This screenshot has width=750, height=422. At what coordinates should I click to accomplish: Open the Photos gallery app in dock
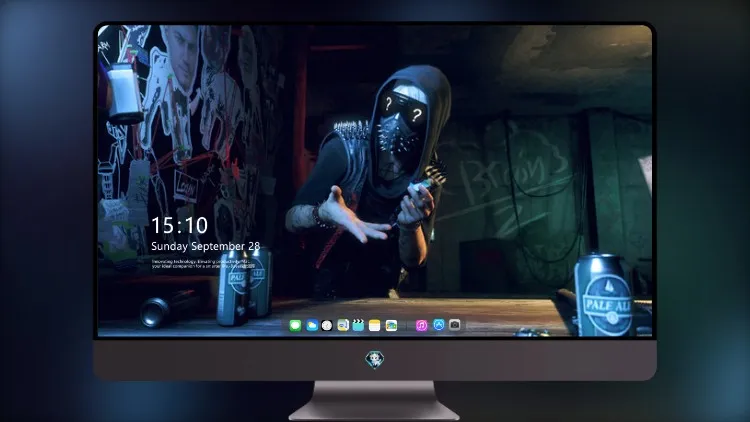[391, 326]
